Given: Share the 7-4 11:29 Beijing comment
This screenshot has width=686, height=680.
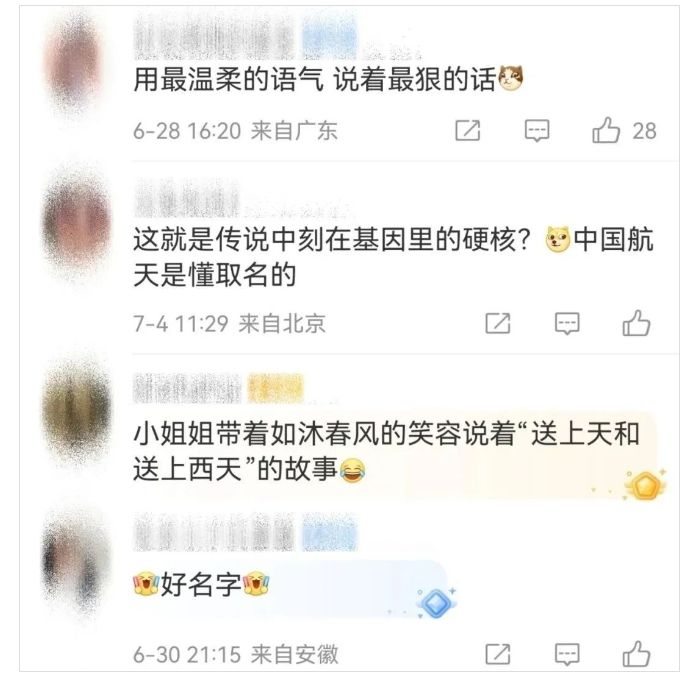Looking at the screenshot, I should pyautogui.click(x=498, y=323).
